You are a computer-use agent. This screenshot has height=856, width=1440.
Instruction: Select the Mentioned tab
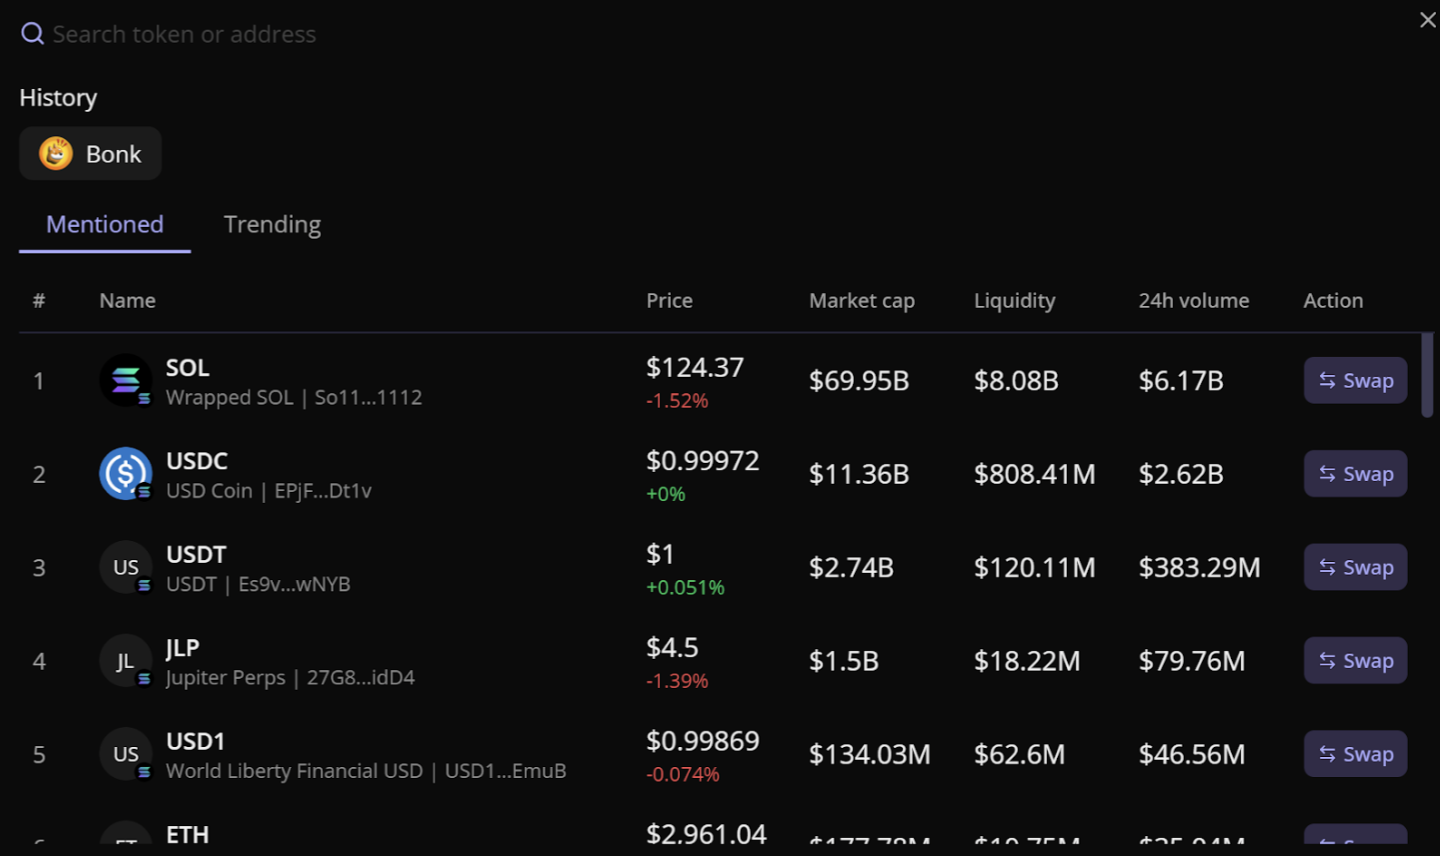(105, 224)
